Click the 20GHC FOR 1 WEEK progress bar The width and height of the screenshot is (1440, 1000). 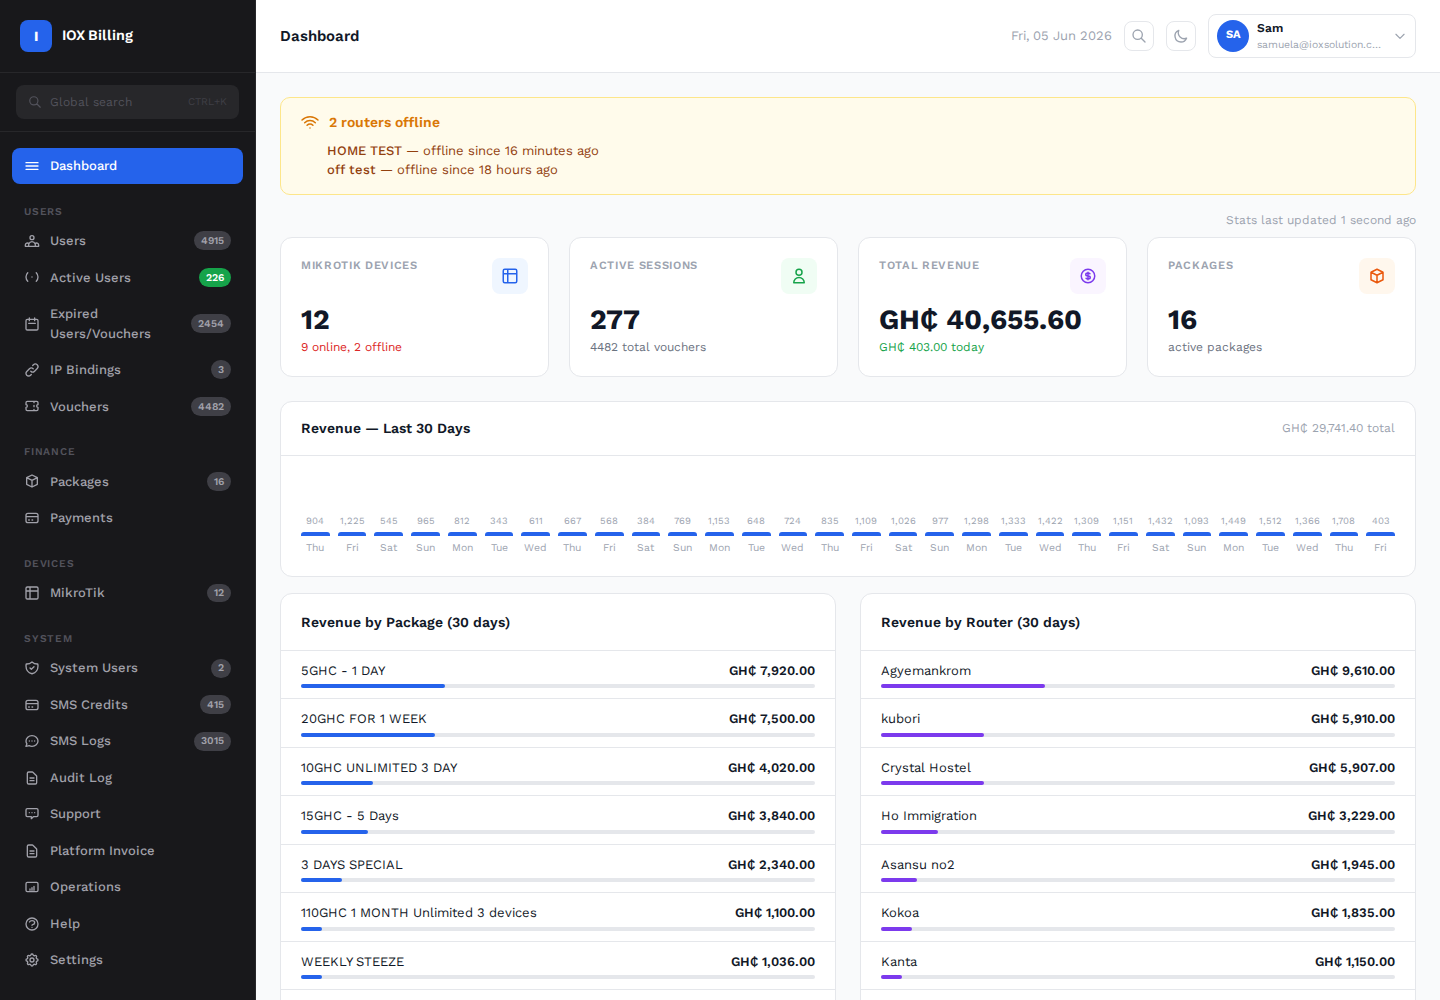point(558,735)
